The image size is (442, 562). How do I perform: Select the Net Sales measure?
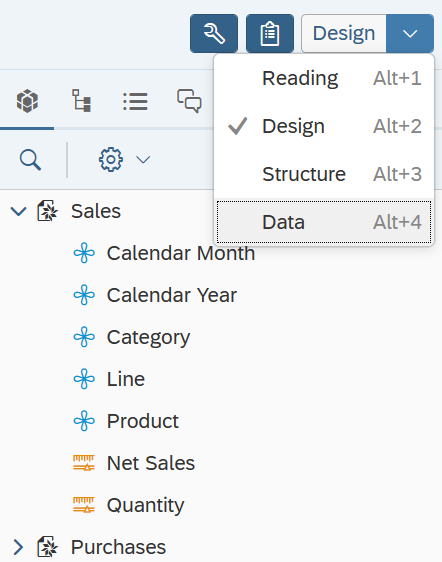(x=151, y=463)
